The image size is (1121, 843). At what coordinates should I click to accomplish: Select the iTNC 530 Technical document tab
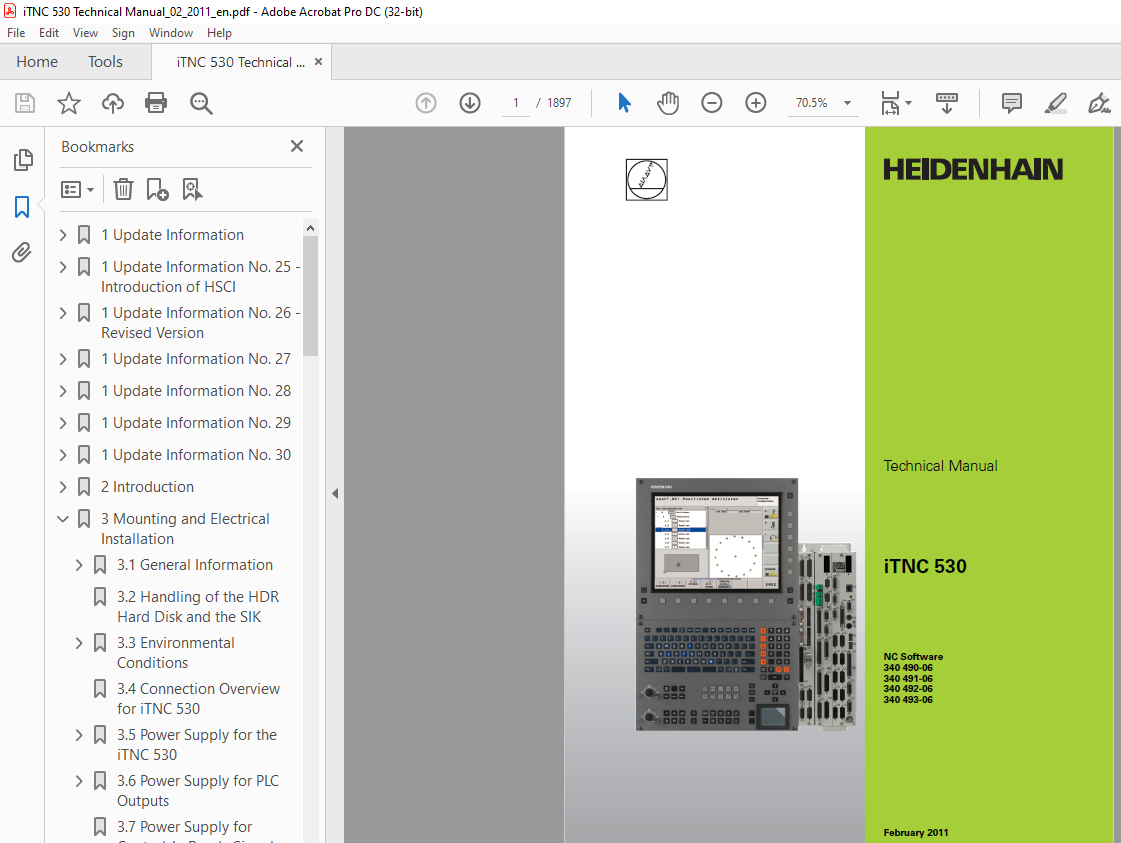click(x=241, y=62)
